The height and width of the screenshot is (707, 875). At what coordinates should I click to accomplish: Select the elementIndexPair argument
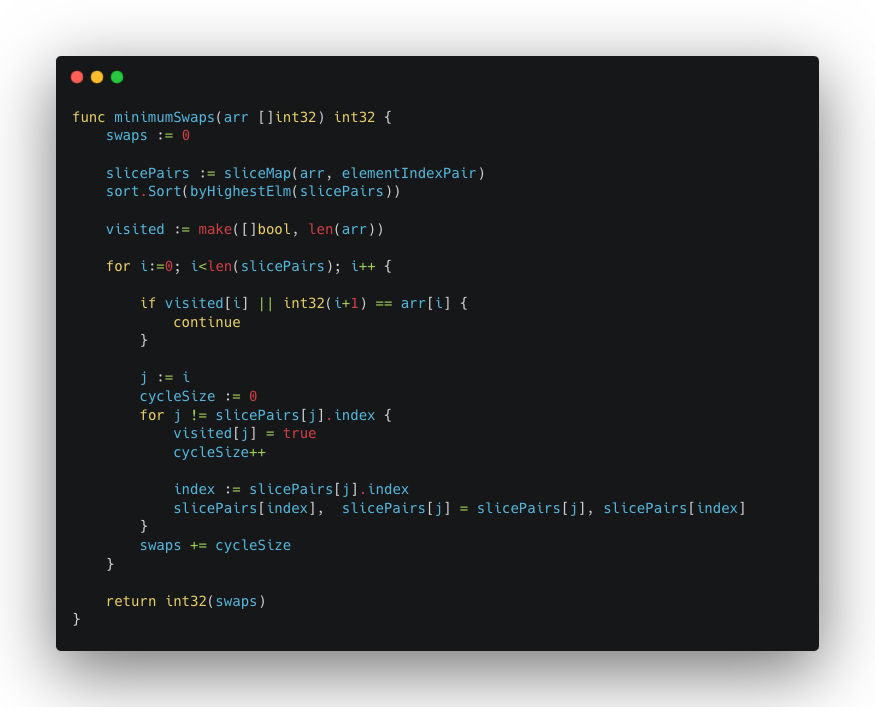pyautogui.click(x=409, y=174)
